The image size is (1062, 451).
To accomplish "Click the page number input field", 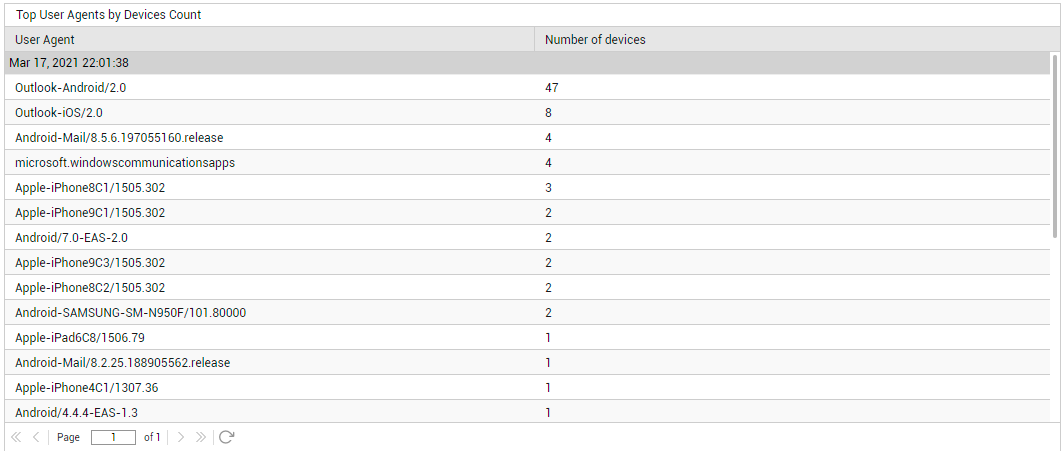I will point(113,437).
